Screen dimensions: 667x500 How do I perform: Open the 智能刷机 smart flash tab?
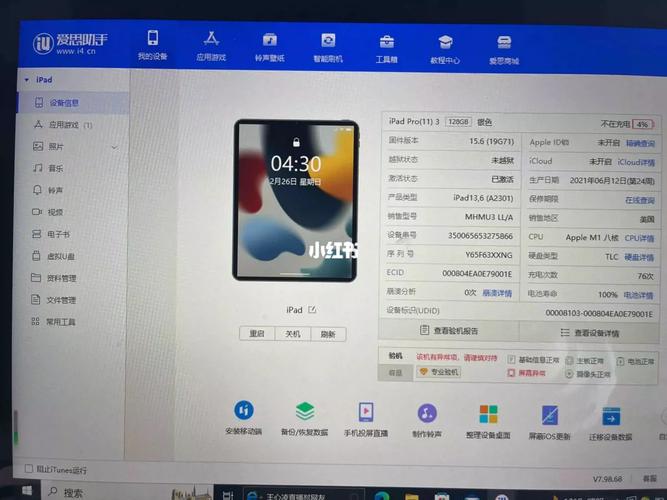pyautogui.click(x=328, y=48)
